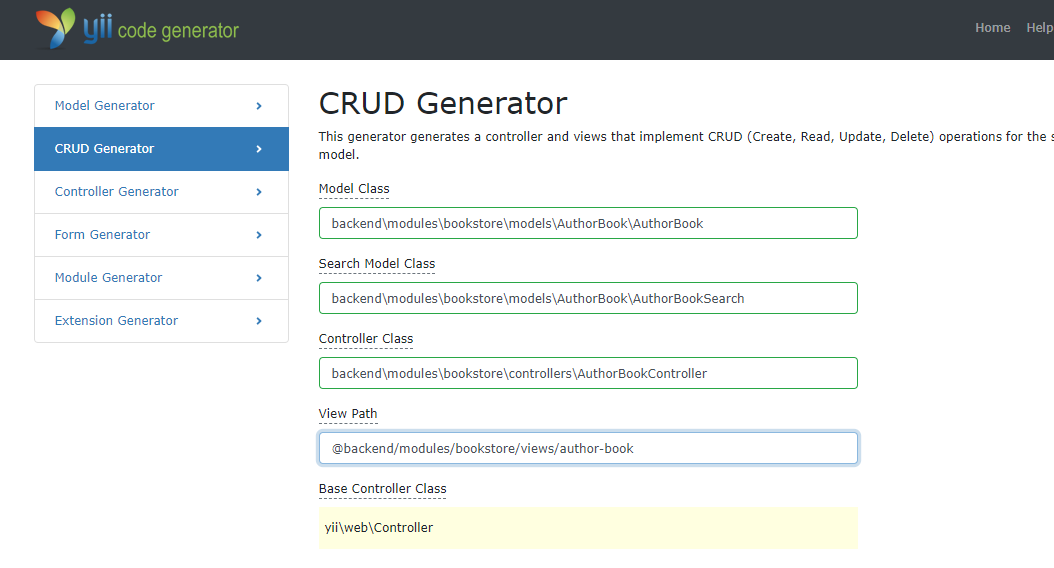This screenshot has width=1054, height=568.
Task: Open the Controller Generator sidebar item
Action: pyautogui.click(x=161, y=192)
